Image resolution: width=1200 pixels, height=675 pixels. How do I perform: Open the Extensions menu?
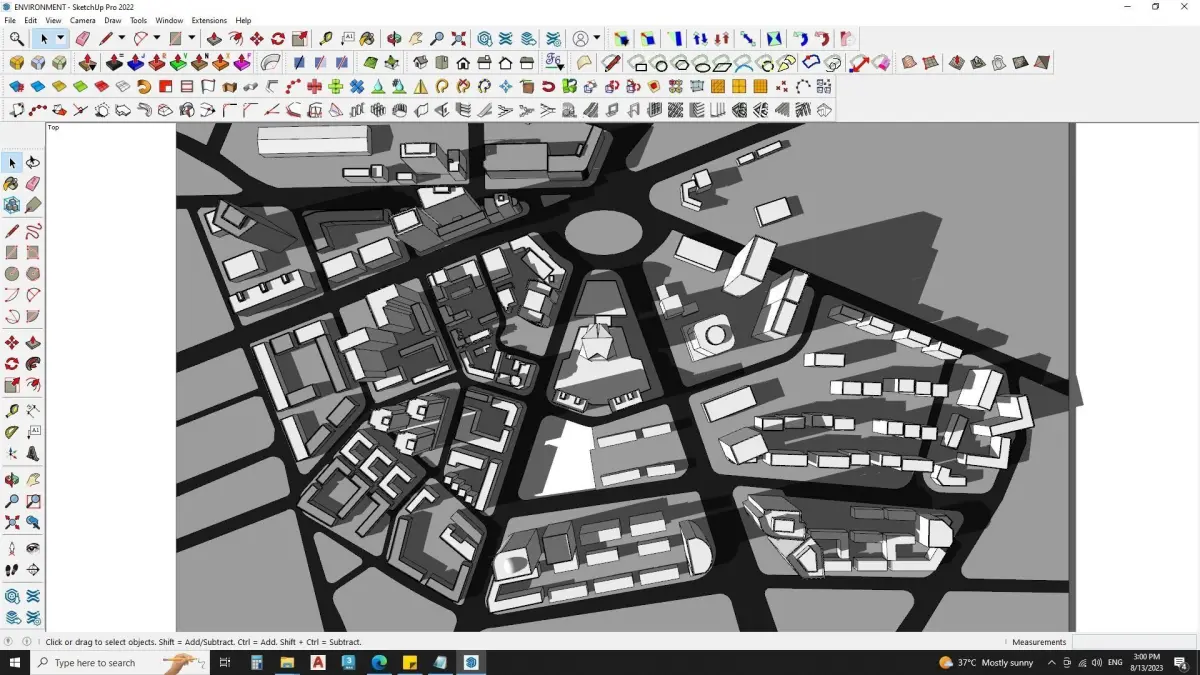[x=209, y=20]
